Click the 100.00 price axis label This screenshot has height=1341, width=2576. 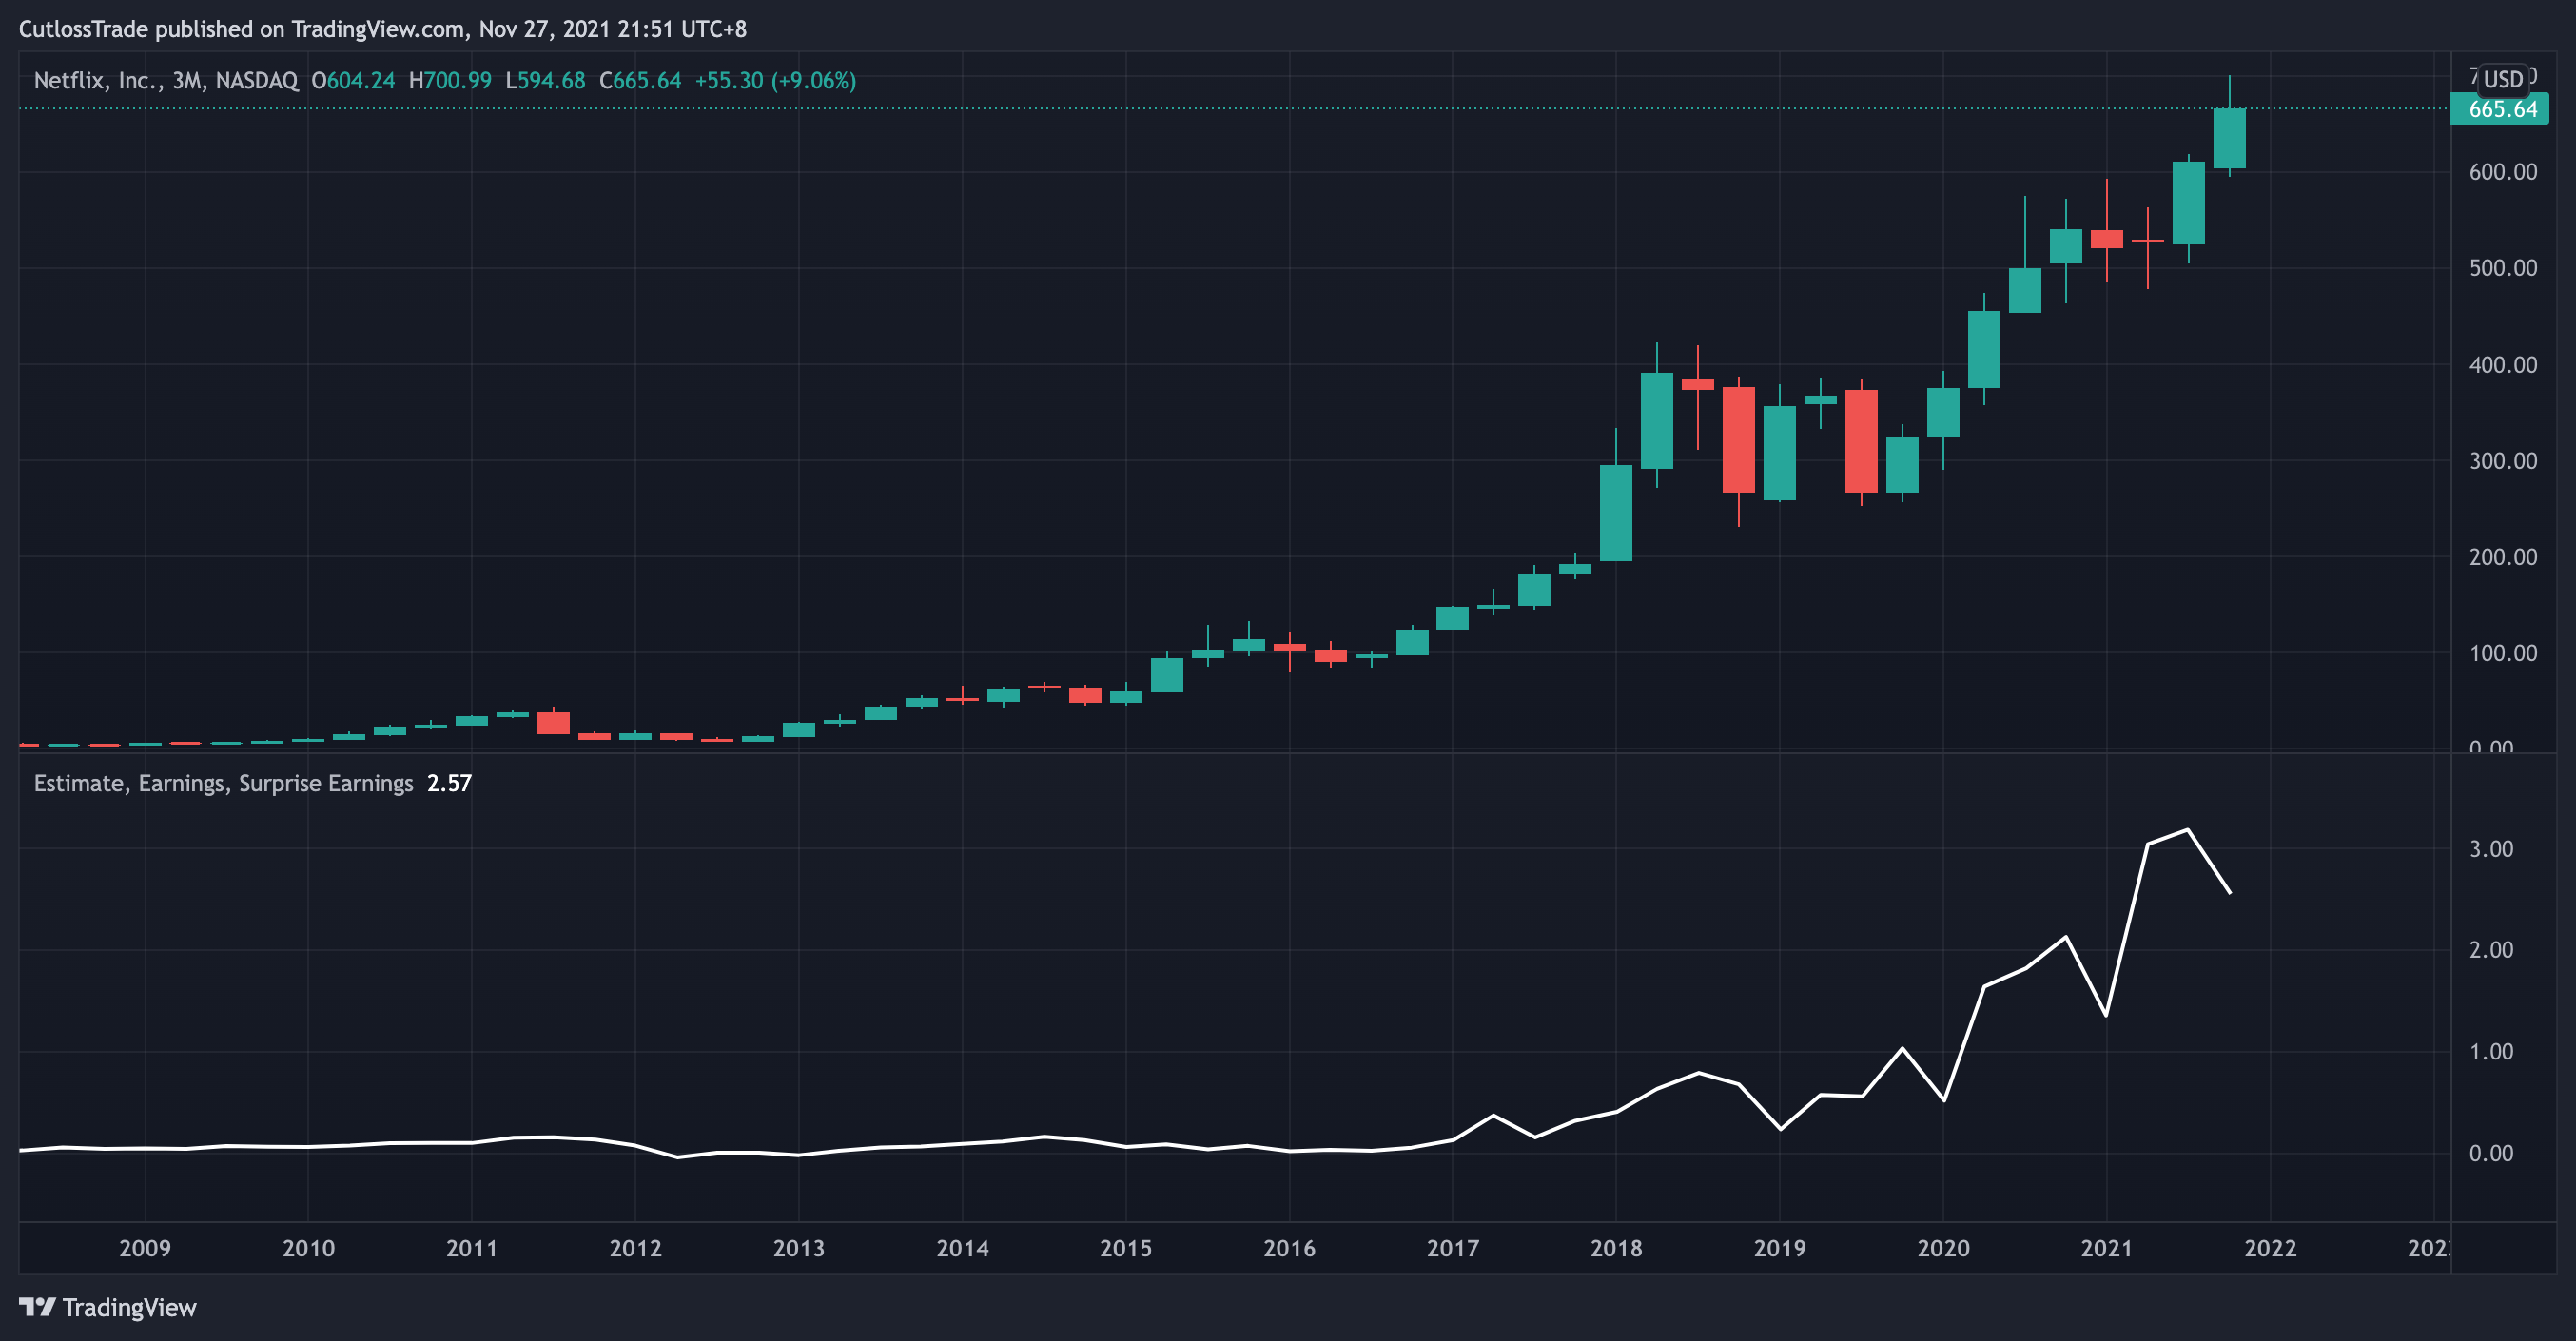point(2503,653)
